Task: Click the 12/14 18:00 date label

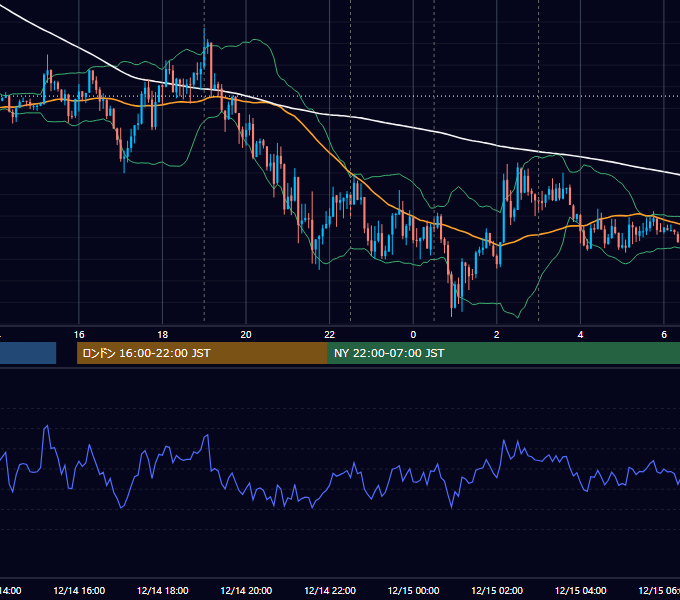Action: point(163,591)
